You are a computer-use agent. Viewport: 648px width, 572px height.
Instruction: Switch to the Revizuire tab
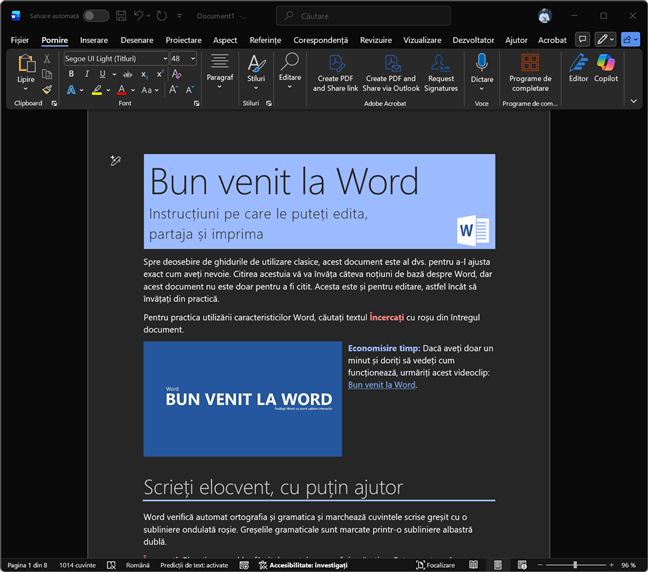tap(376, 40)
